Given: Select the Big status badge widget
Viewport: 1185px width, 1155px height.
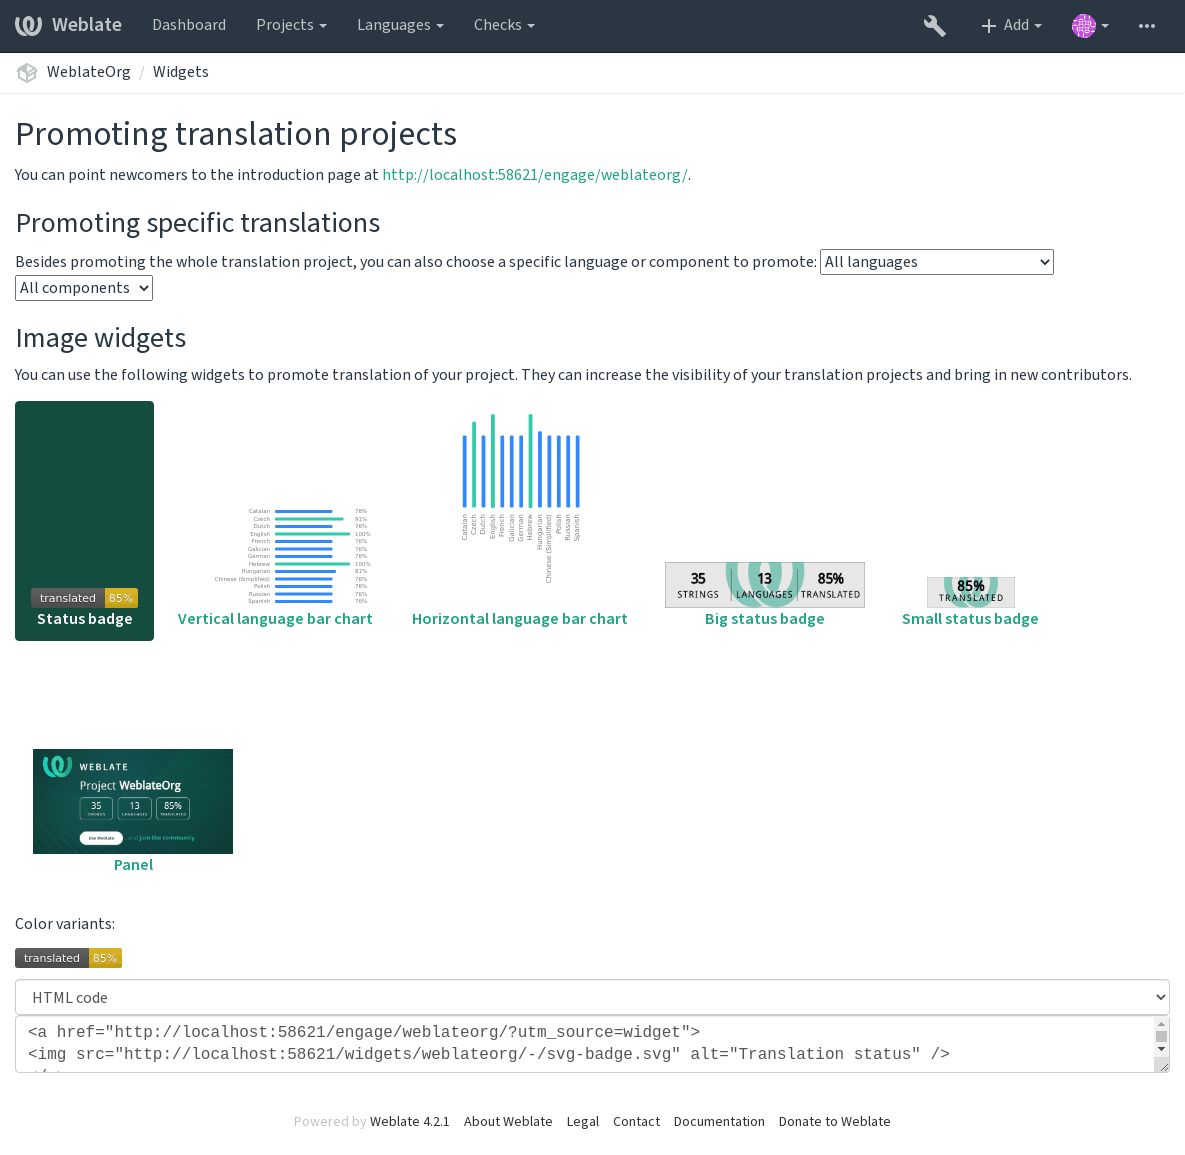Looking at the screenshot, I should click(764, 595).
